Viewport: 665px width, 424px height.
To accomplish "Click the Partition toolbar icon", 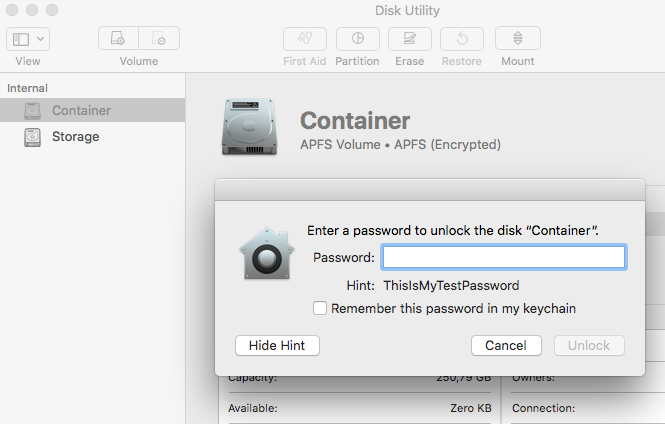I will [x=357, y=39].
